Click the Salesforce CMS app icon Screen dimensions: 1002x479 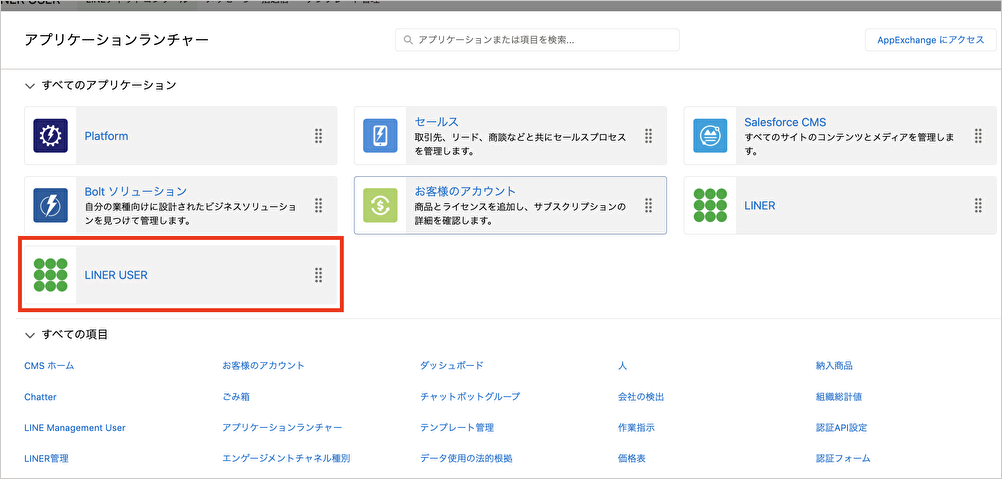[x=710, y=136]
